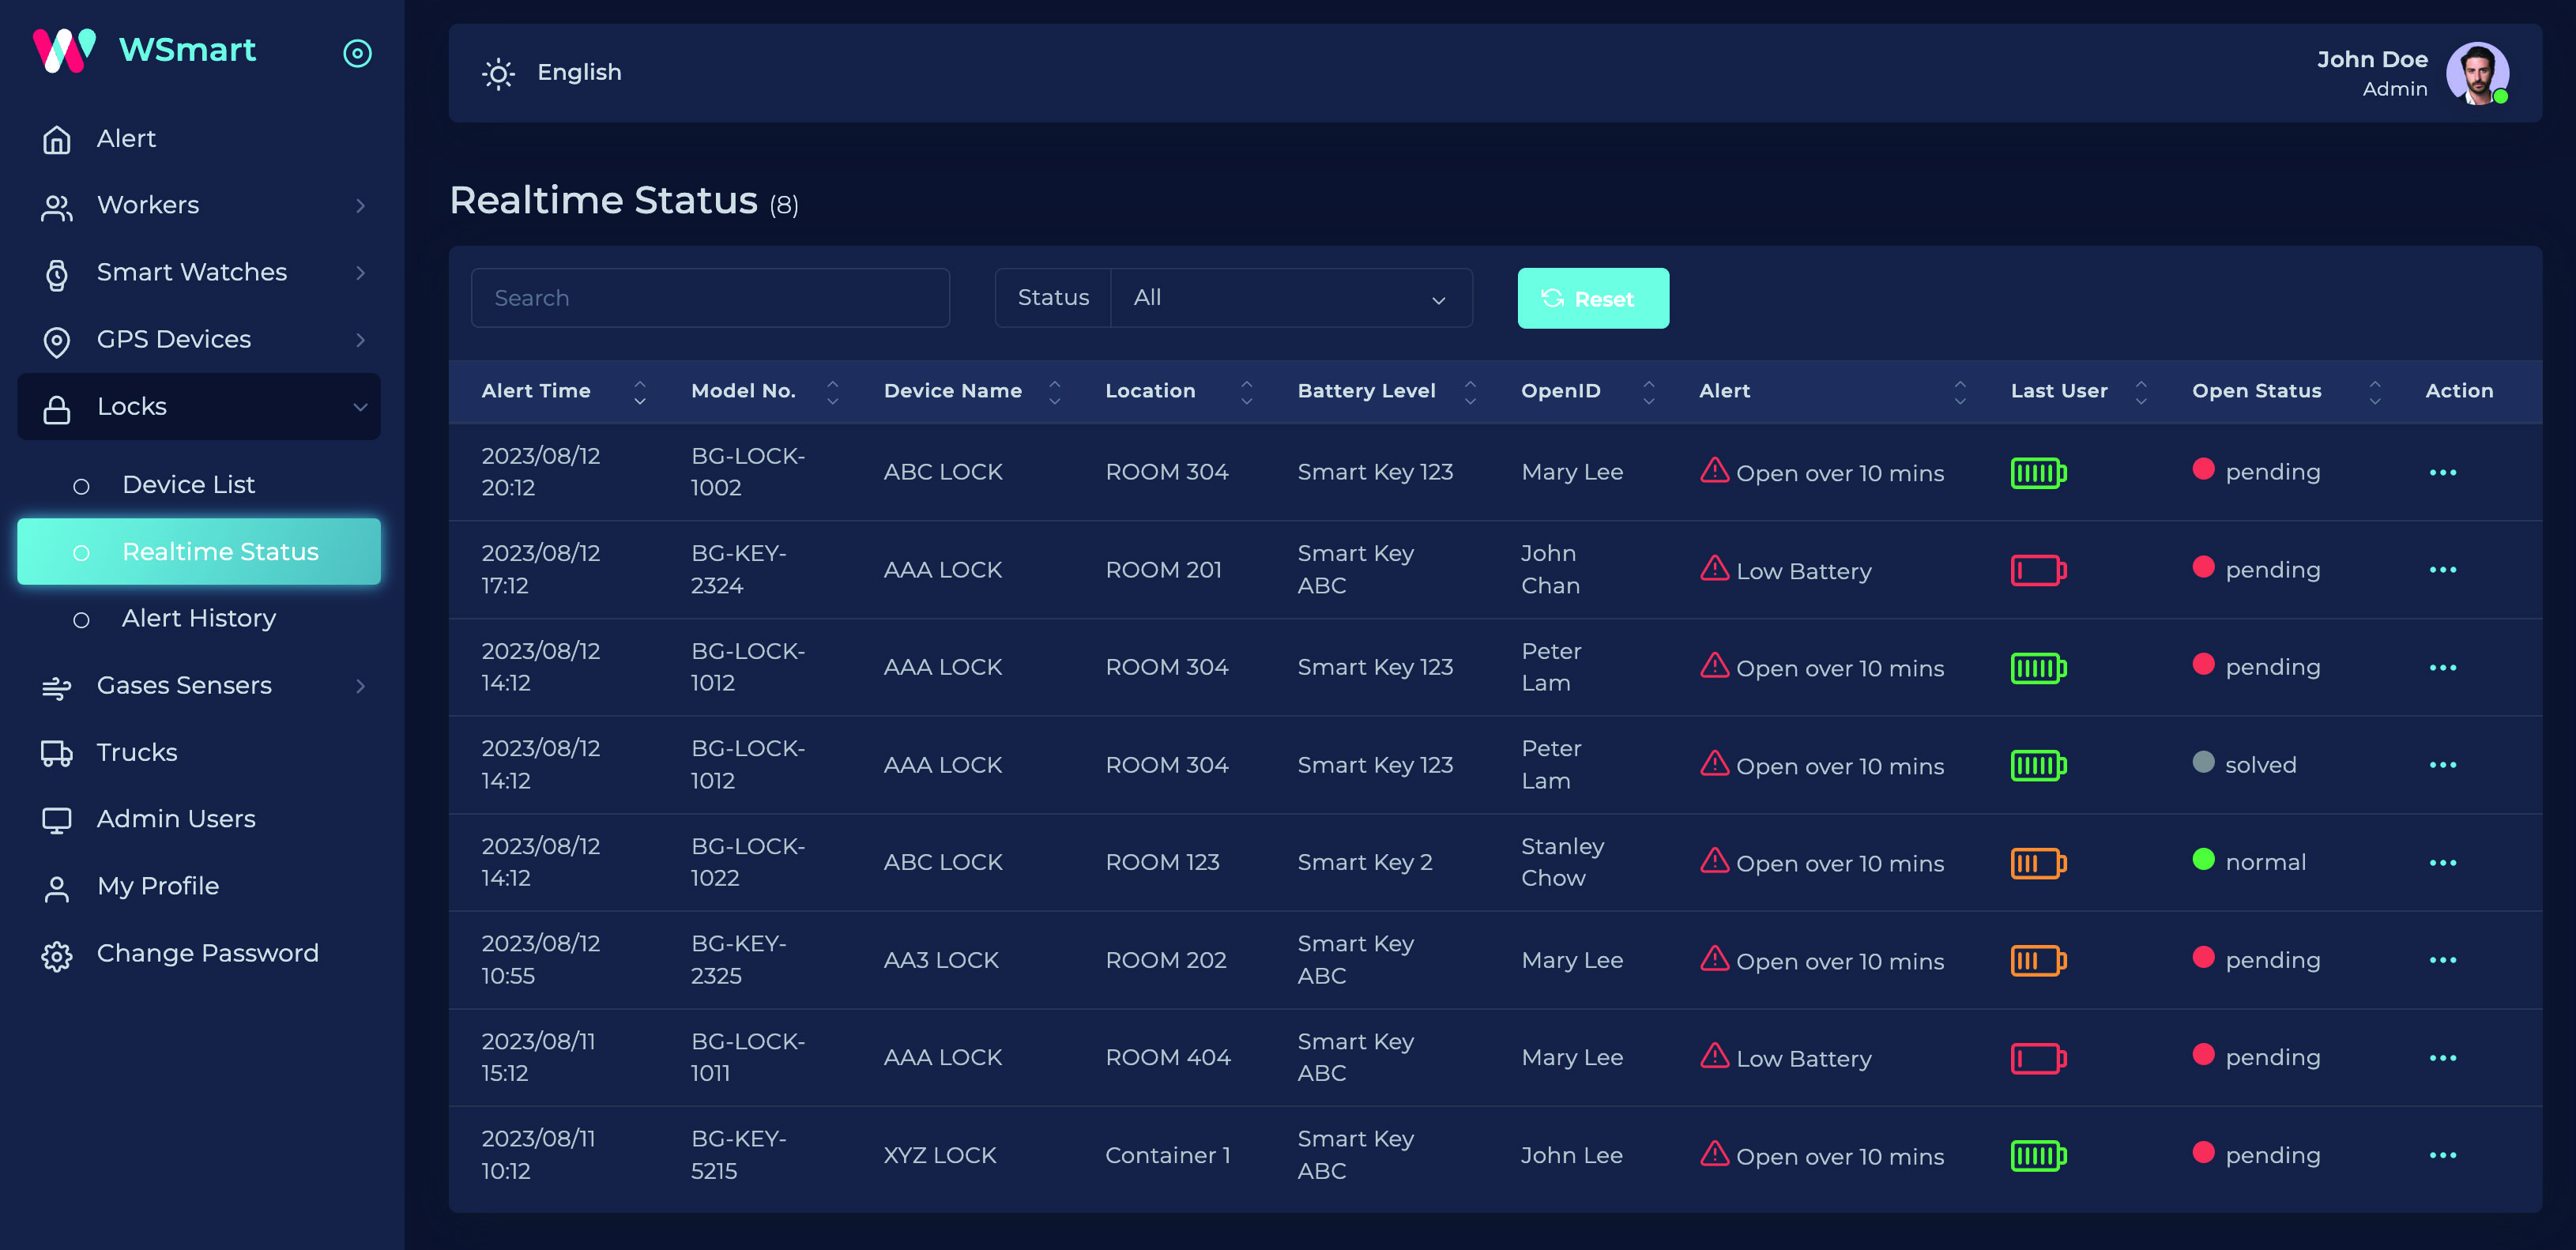Open action menu for BG-KEY-2324 row
This screenshot has height=1250, width=2576.
coord(2442,570)
